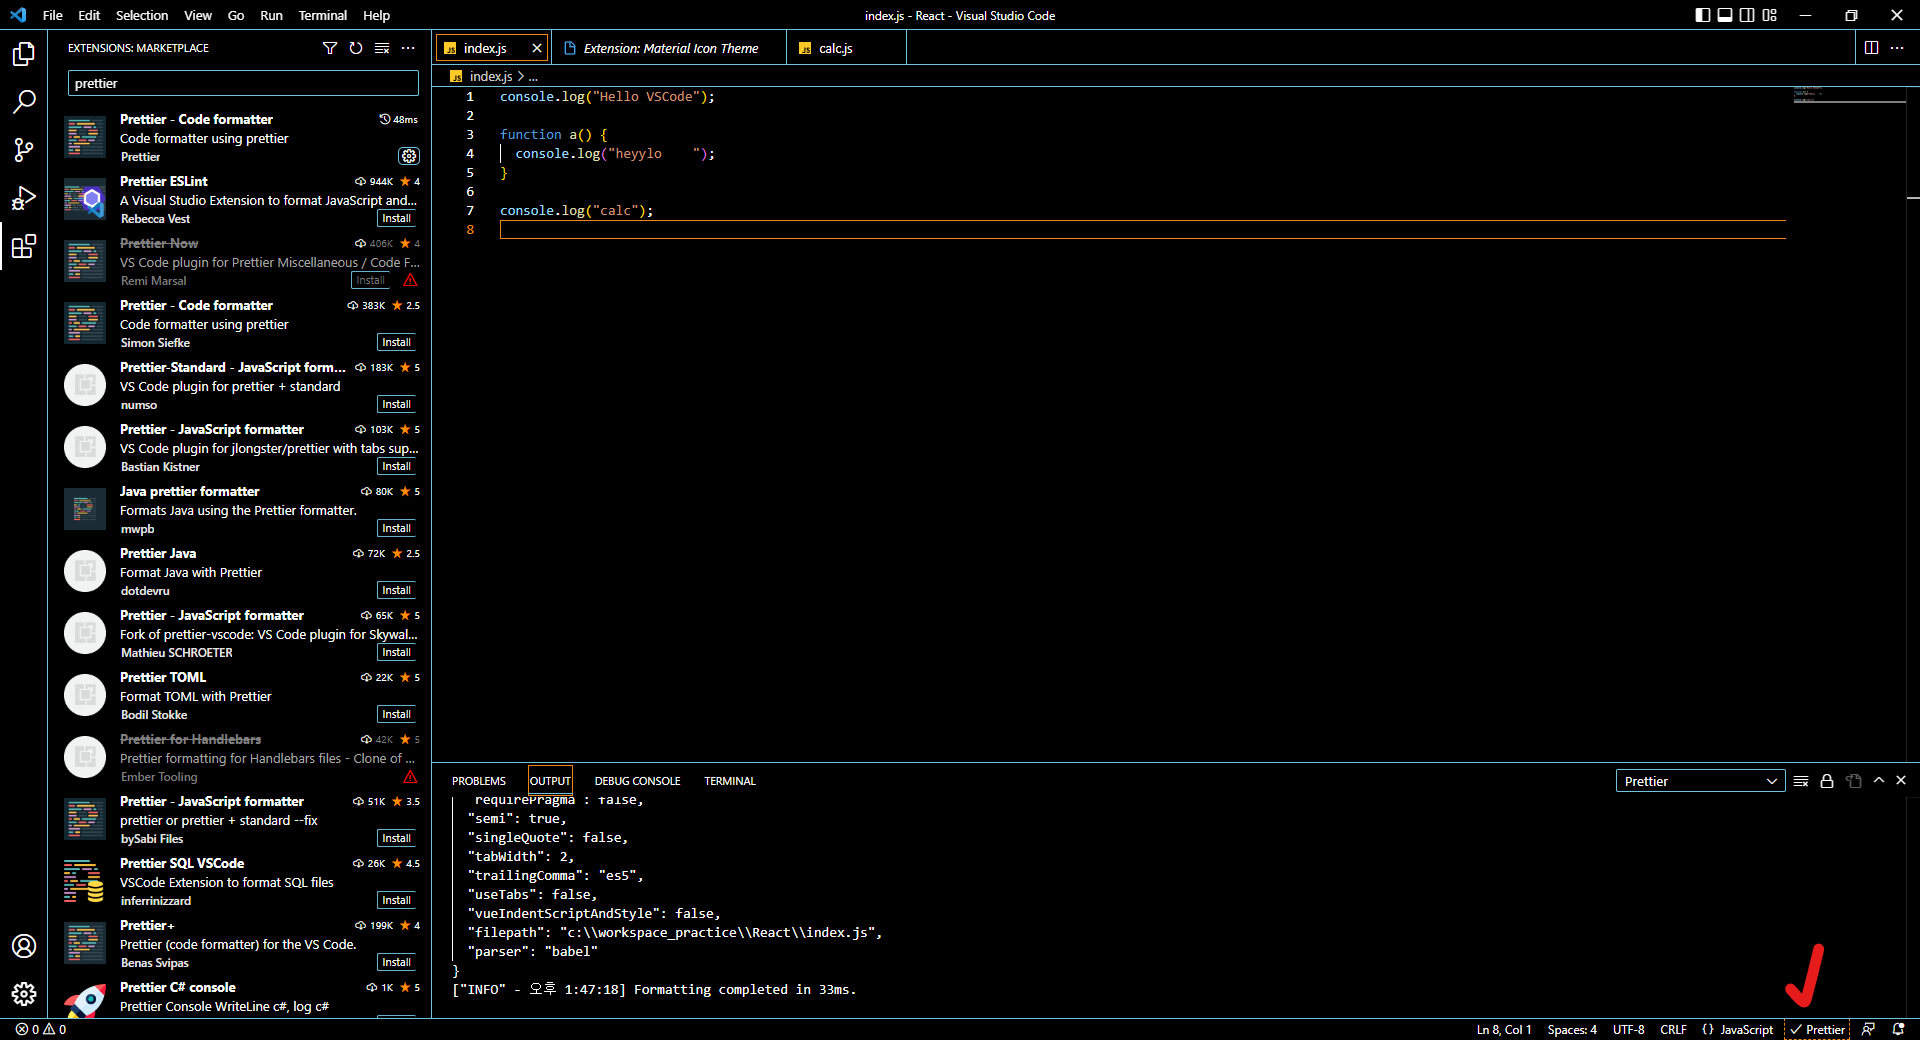Viewport: 1920px width, 1040px height.
Task: Click the extensions search input field
Action: coord(243,83)
